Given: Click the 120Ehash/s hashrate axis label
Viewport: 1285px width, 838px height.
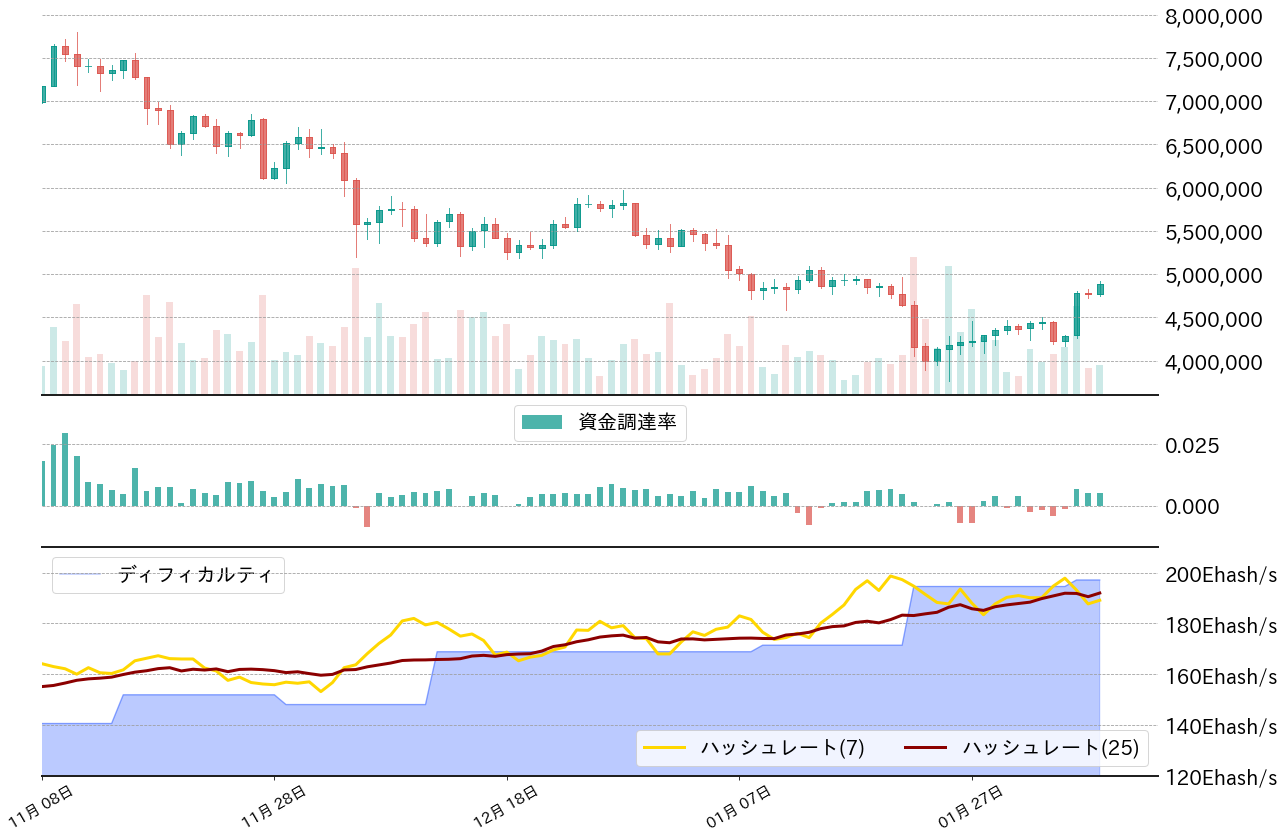Looking at the screenshot, I should (1221, 777).
